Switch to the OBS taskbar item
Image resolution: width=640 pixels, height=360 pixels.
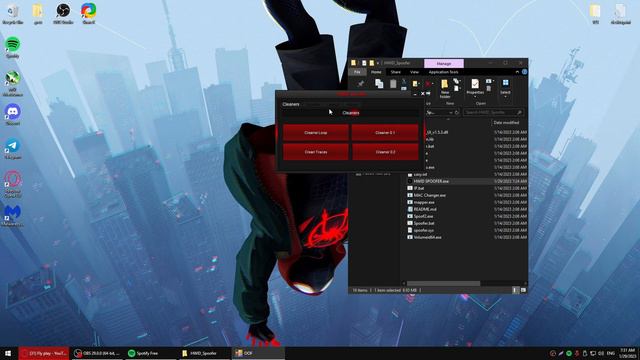pyautogui.click(x=97, y=353)
